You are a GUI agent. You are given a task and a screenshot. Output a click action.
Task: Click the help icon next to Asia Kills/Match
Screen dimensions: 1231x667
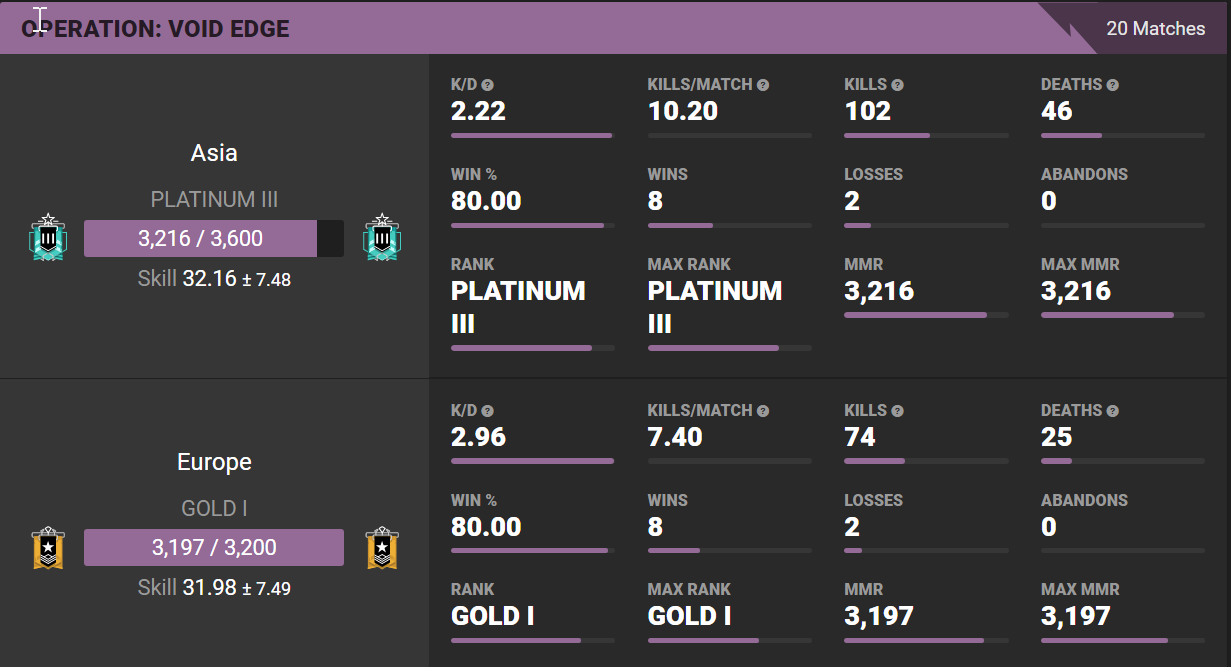pos(763,85)
